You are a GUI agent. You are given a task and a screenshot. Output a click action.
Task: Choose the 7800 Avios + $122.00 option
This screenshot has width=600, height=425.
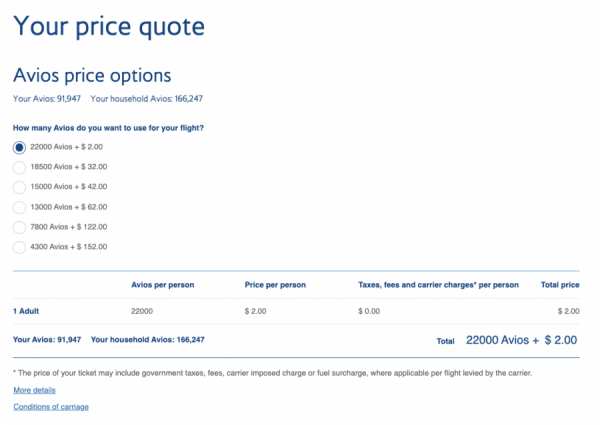pos(19,227)
